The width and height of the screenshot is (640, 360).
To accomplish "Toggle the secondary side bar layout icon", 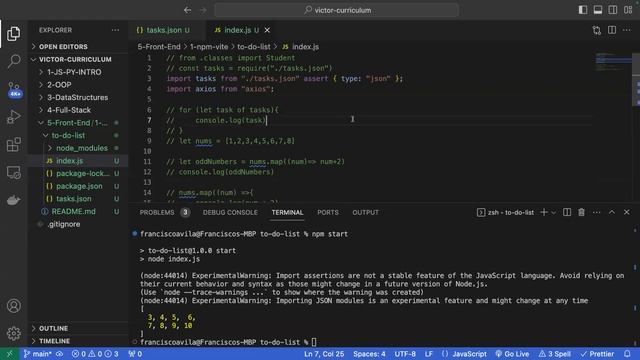I will point(613,10).
